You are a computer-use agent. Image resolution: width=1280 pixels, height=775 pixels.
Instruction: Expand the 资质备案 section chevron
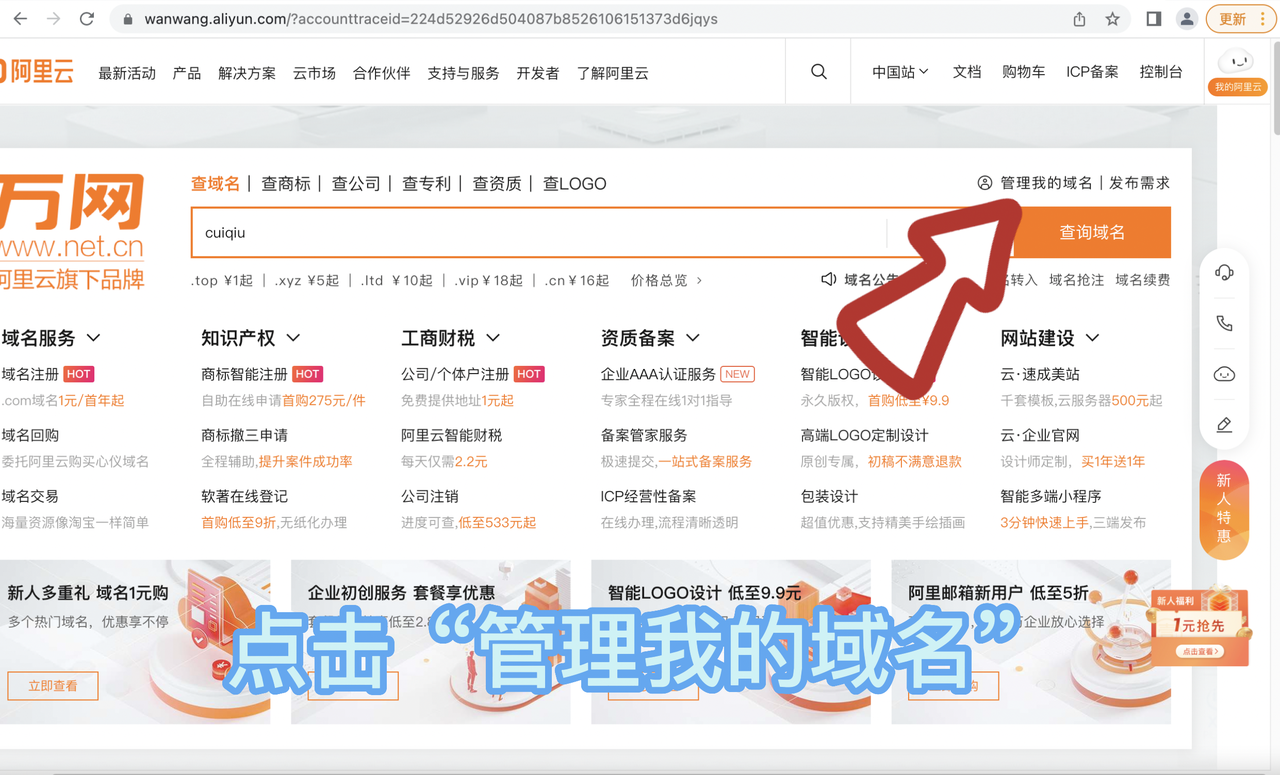click(693, 338)
